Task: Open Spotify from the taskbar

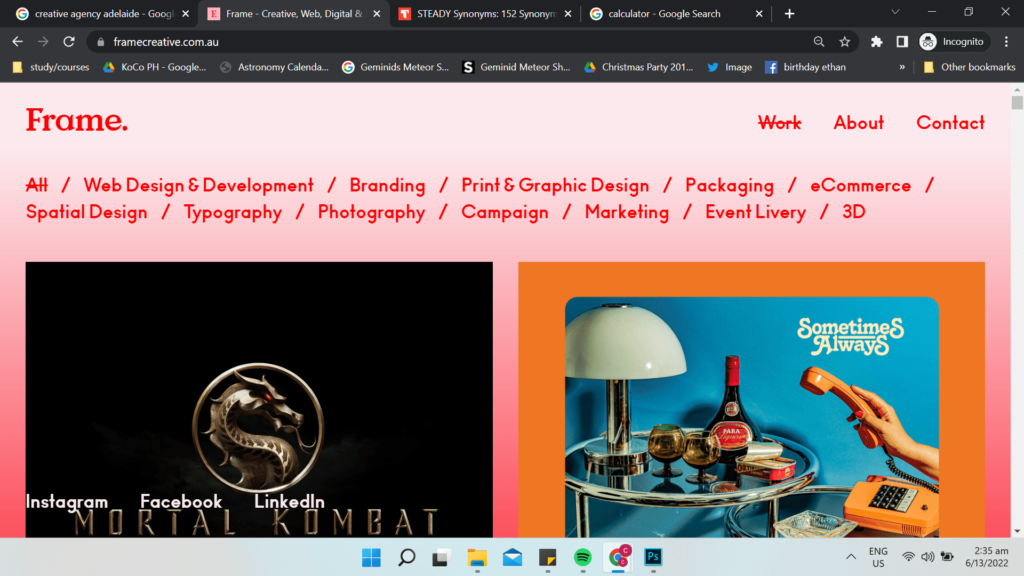Action: [x=583, y=557]
